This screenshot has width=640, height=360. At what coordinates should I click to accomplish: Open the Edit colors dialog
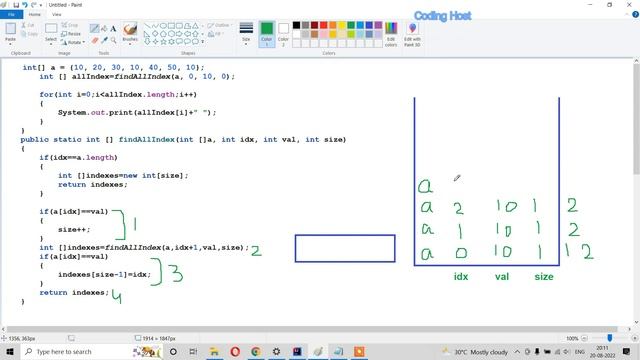point(391,34)
